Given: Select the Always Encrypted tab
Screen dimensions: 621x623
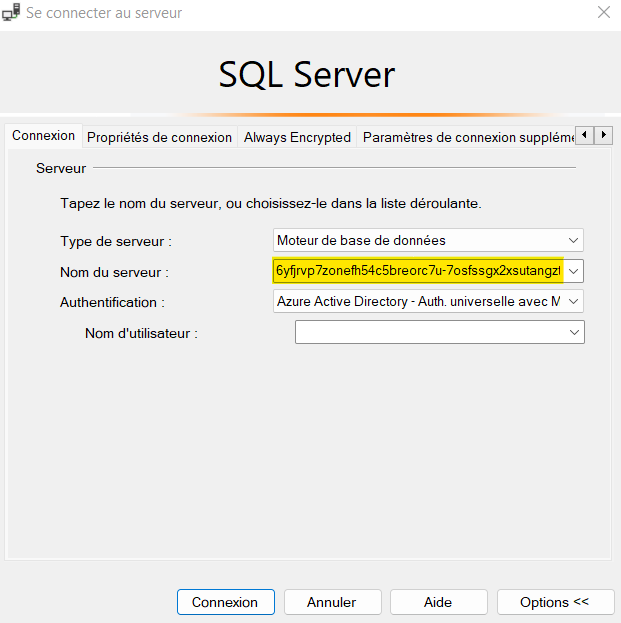Looking at the screenshot, I should (297, 137).
